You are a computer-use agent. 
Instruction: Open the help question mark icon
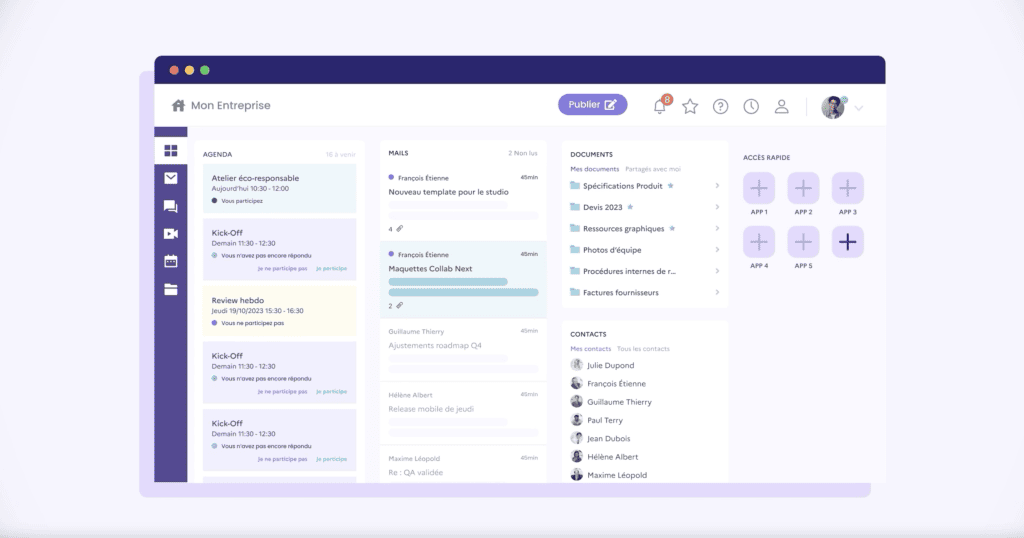[x=720, y=106]
